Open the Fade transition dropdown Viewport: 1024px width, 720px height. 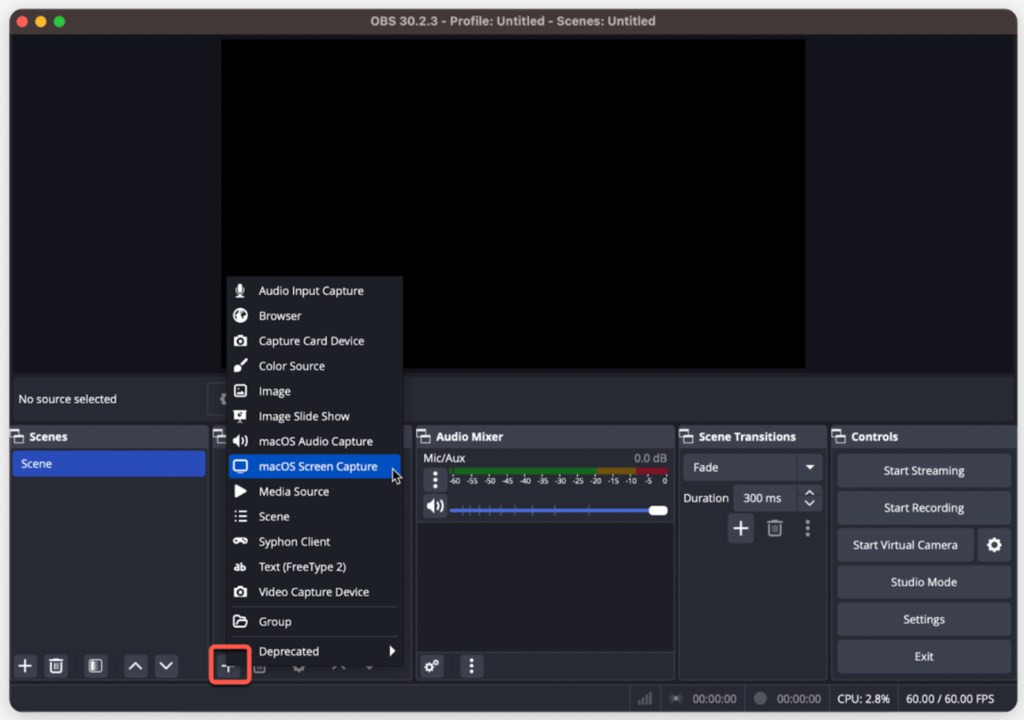752,467
